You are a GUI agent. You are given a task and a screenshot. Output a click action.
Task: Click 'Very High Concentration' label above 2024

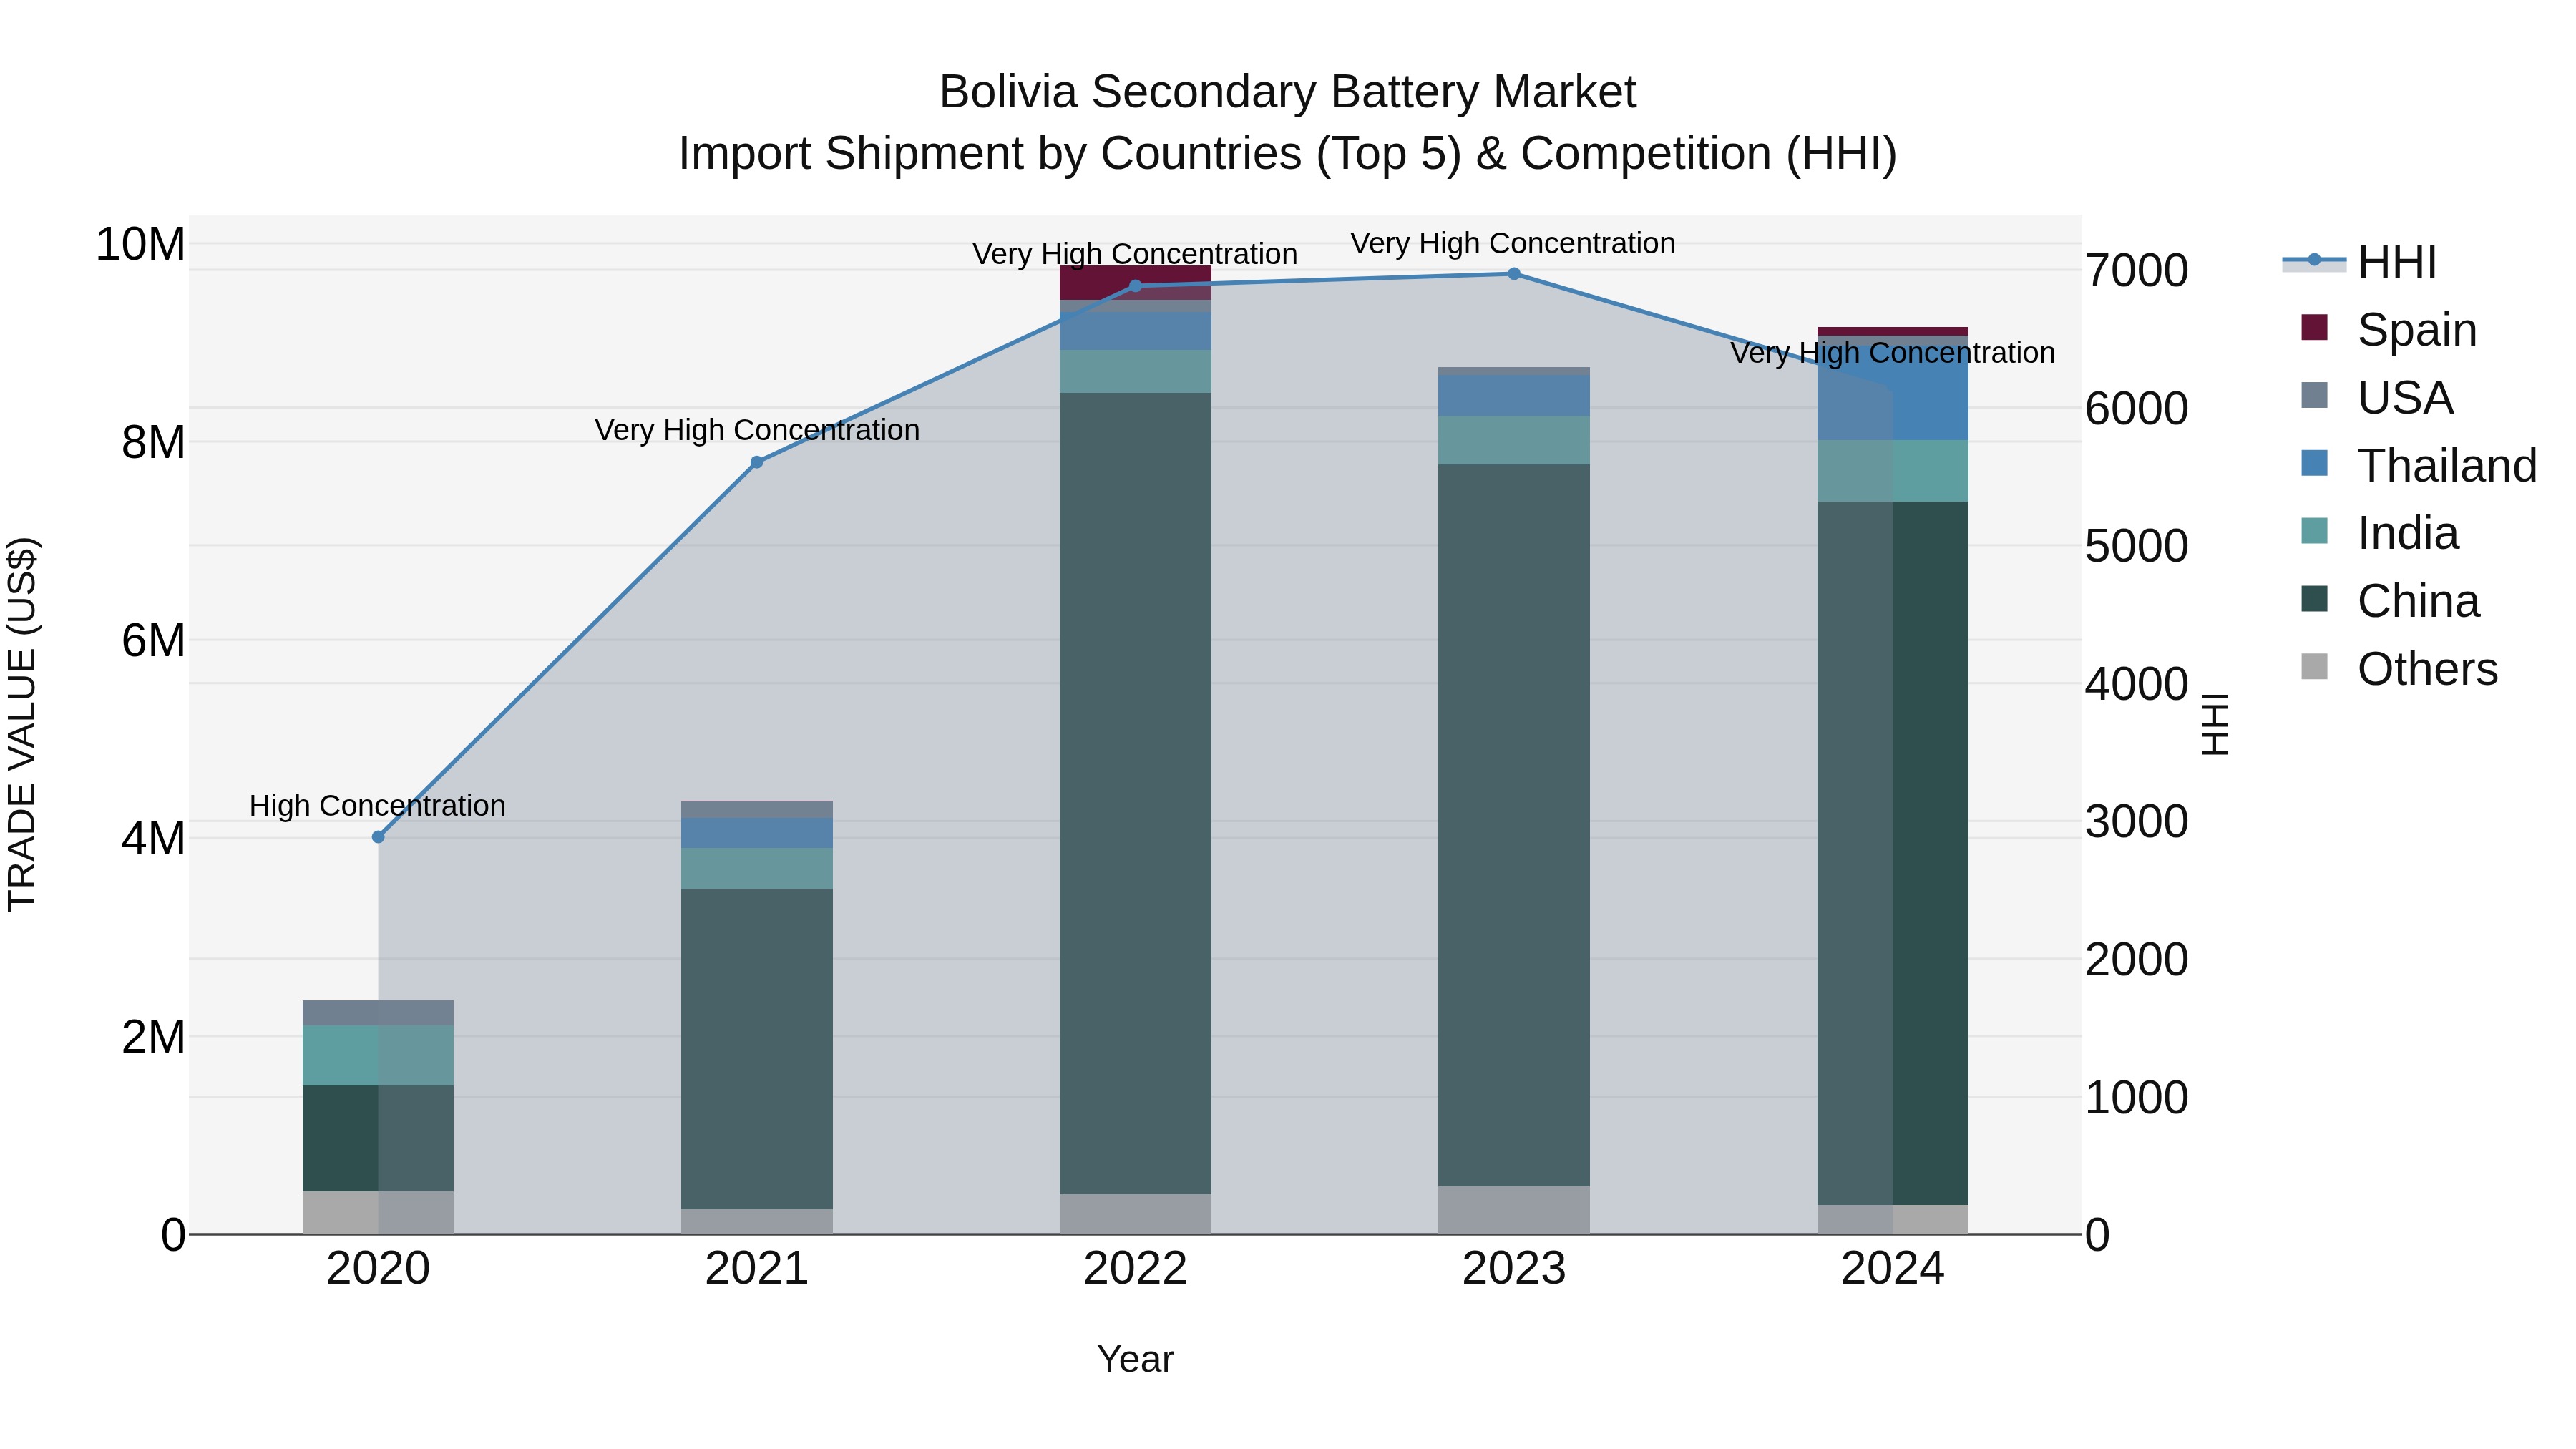coord(1893,353)
